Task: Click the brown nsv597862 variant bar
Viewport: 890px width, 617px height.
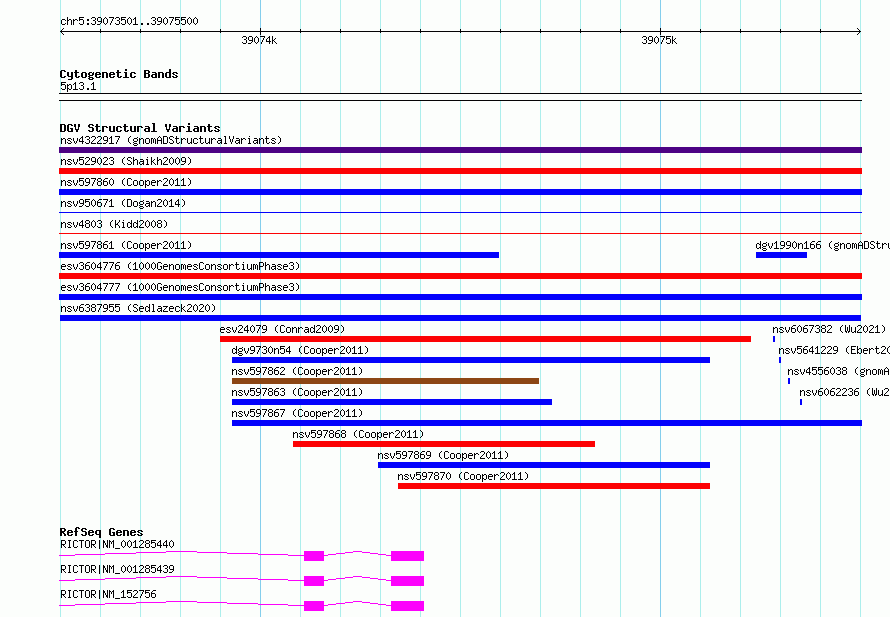Action: point(385,381)
